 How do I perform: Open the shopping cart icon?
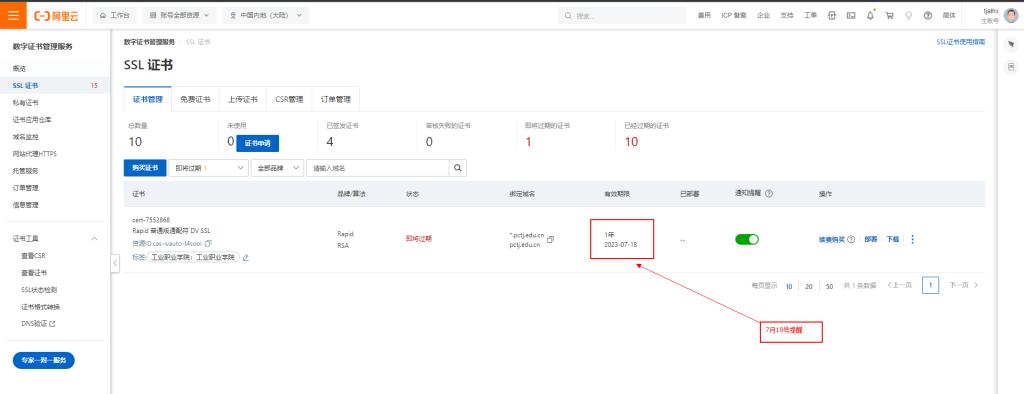pos(889,15)
